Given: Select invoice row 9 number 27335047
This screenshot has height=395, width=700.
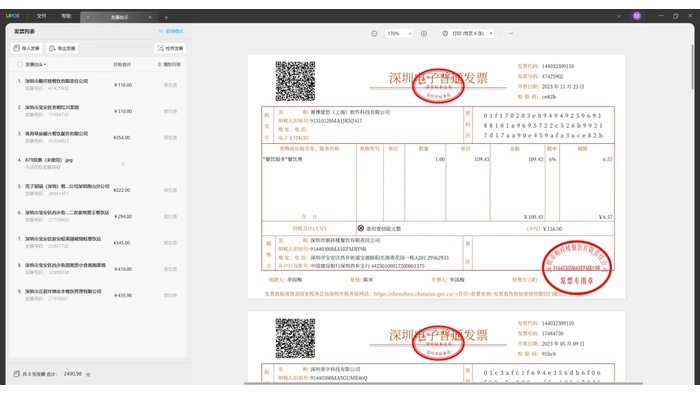Looking at the screenshot, I should tap(97, 295).
